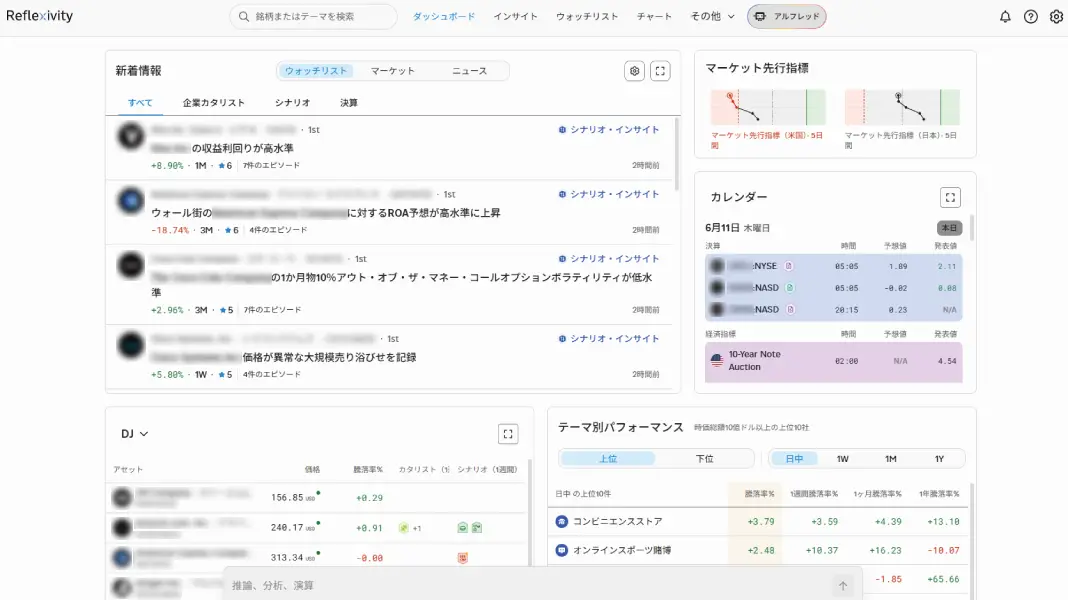1068x600 pixels.
Task: Click the news feed vertical scrollbar
Action: click(x=676, y=155)
